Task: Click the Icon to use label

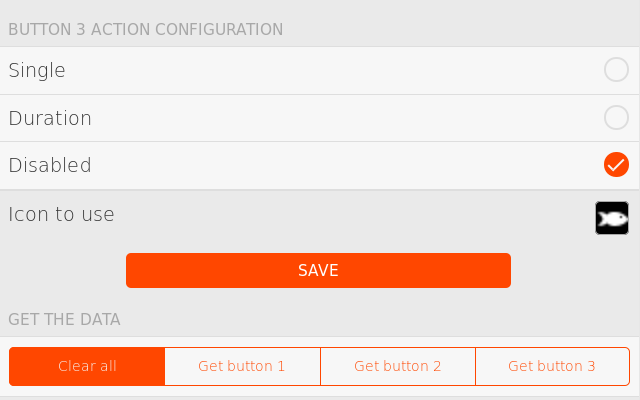Action: tap(61, 214)
